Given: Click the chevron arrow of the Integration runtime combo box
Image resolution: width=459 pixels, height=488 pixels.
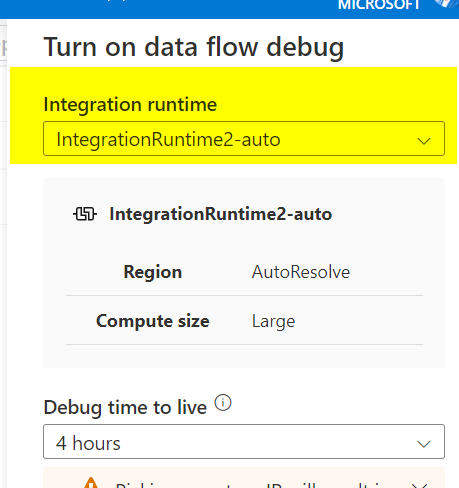Looking at the screenshot, I should click(424, 141).
